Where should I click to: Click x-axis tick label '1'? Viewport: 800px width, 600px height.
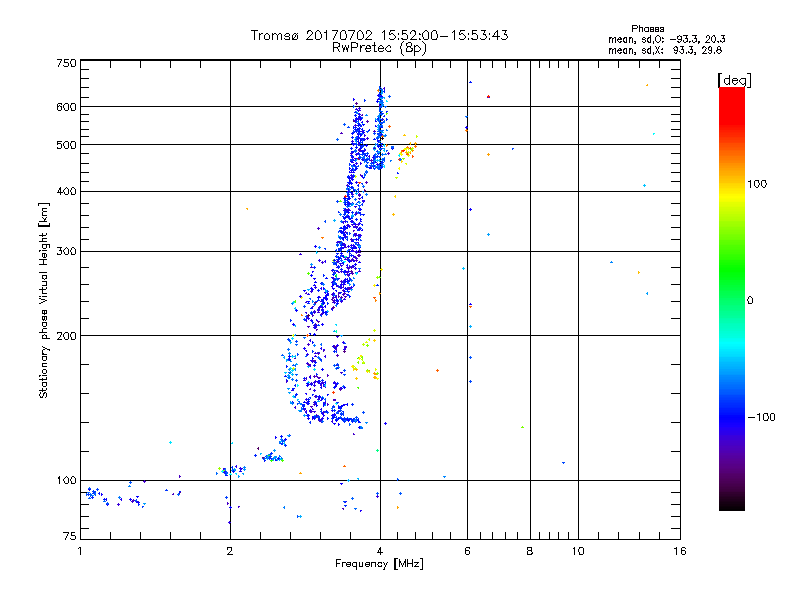(80, 551)
